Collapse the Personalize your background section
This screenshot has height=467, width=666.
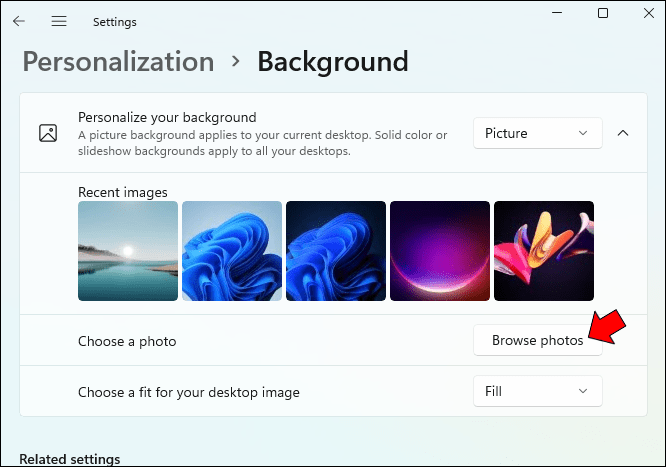coord(622,133)
